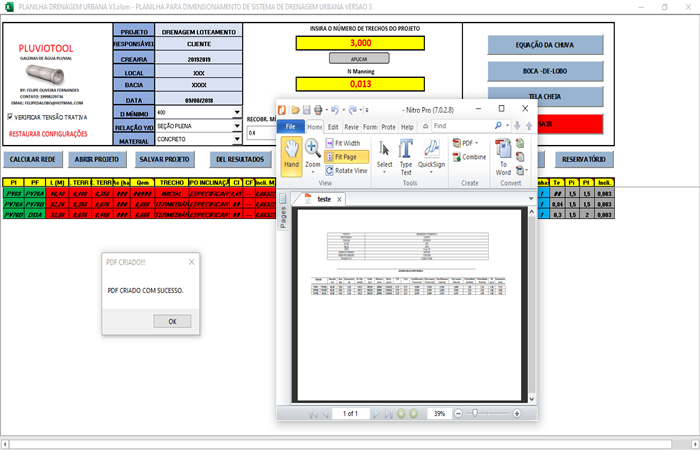
Task: Click the Combine files icon
Action: pos(468,157)
